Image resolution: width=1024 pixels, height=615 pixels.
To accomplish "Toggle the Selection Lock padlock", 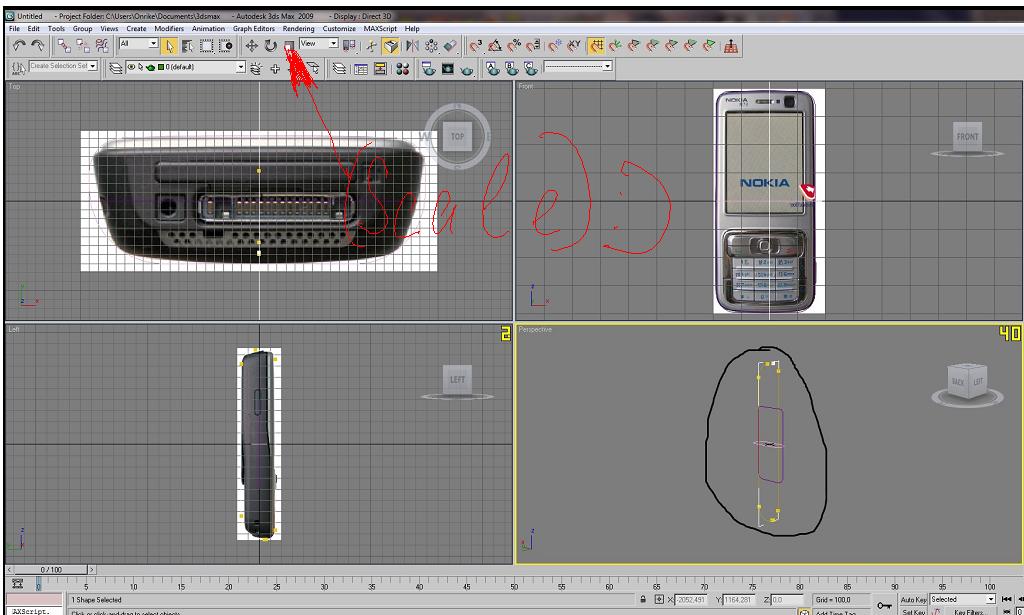I will click(x=644, y=600).
